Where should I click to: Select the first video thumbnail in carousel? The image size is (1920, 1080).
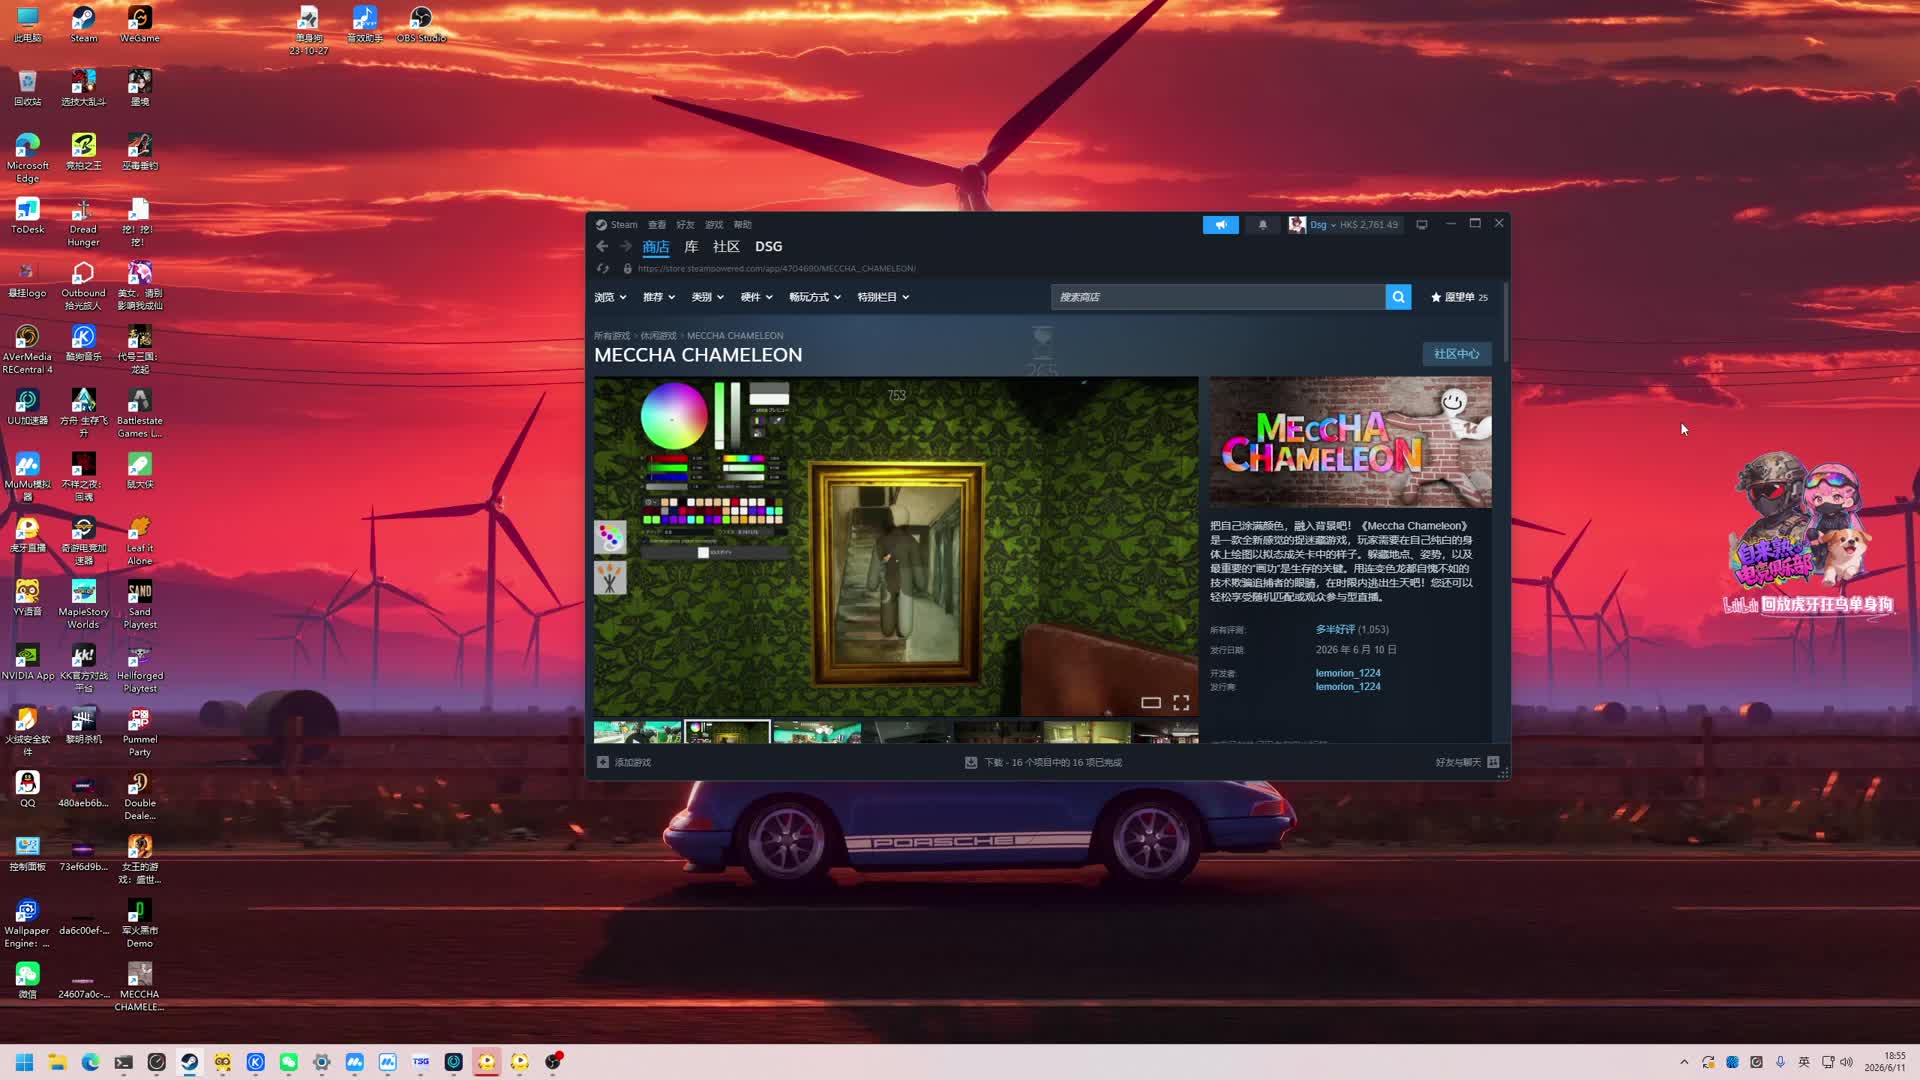tap(637, 733)
